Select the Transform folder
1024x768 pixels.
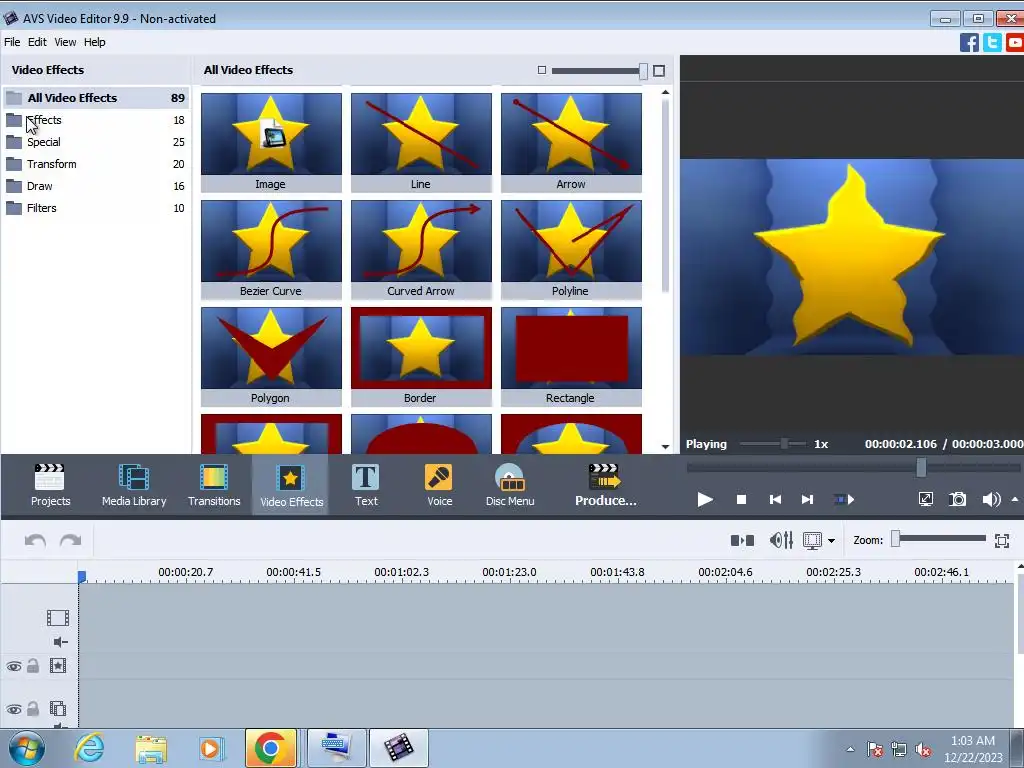[96, 164]
